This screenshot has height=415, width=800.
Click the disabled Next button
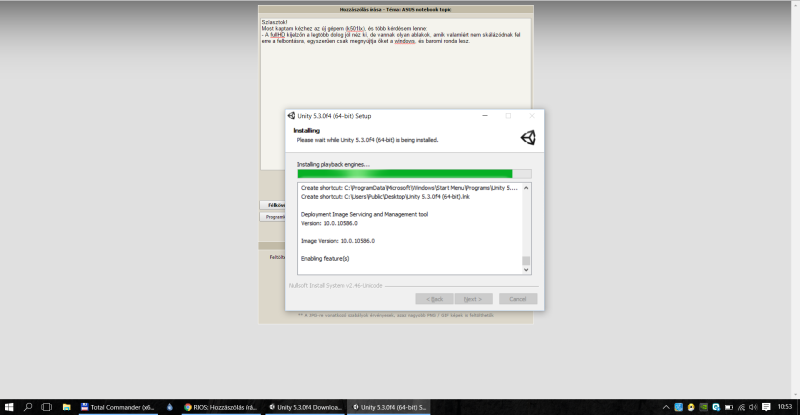tap(473, 299)
